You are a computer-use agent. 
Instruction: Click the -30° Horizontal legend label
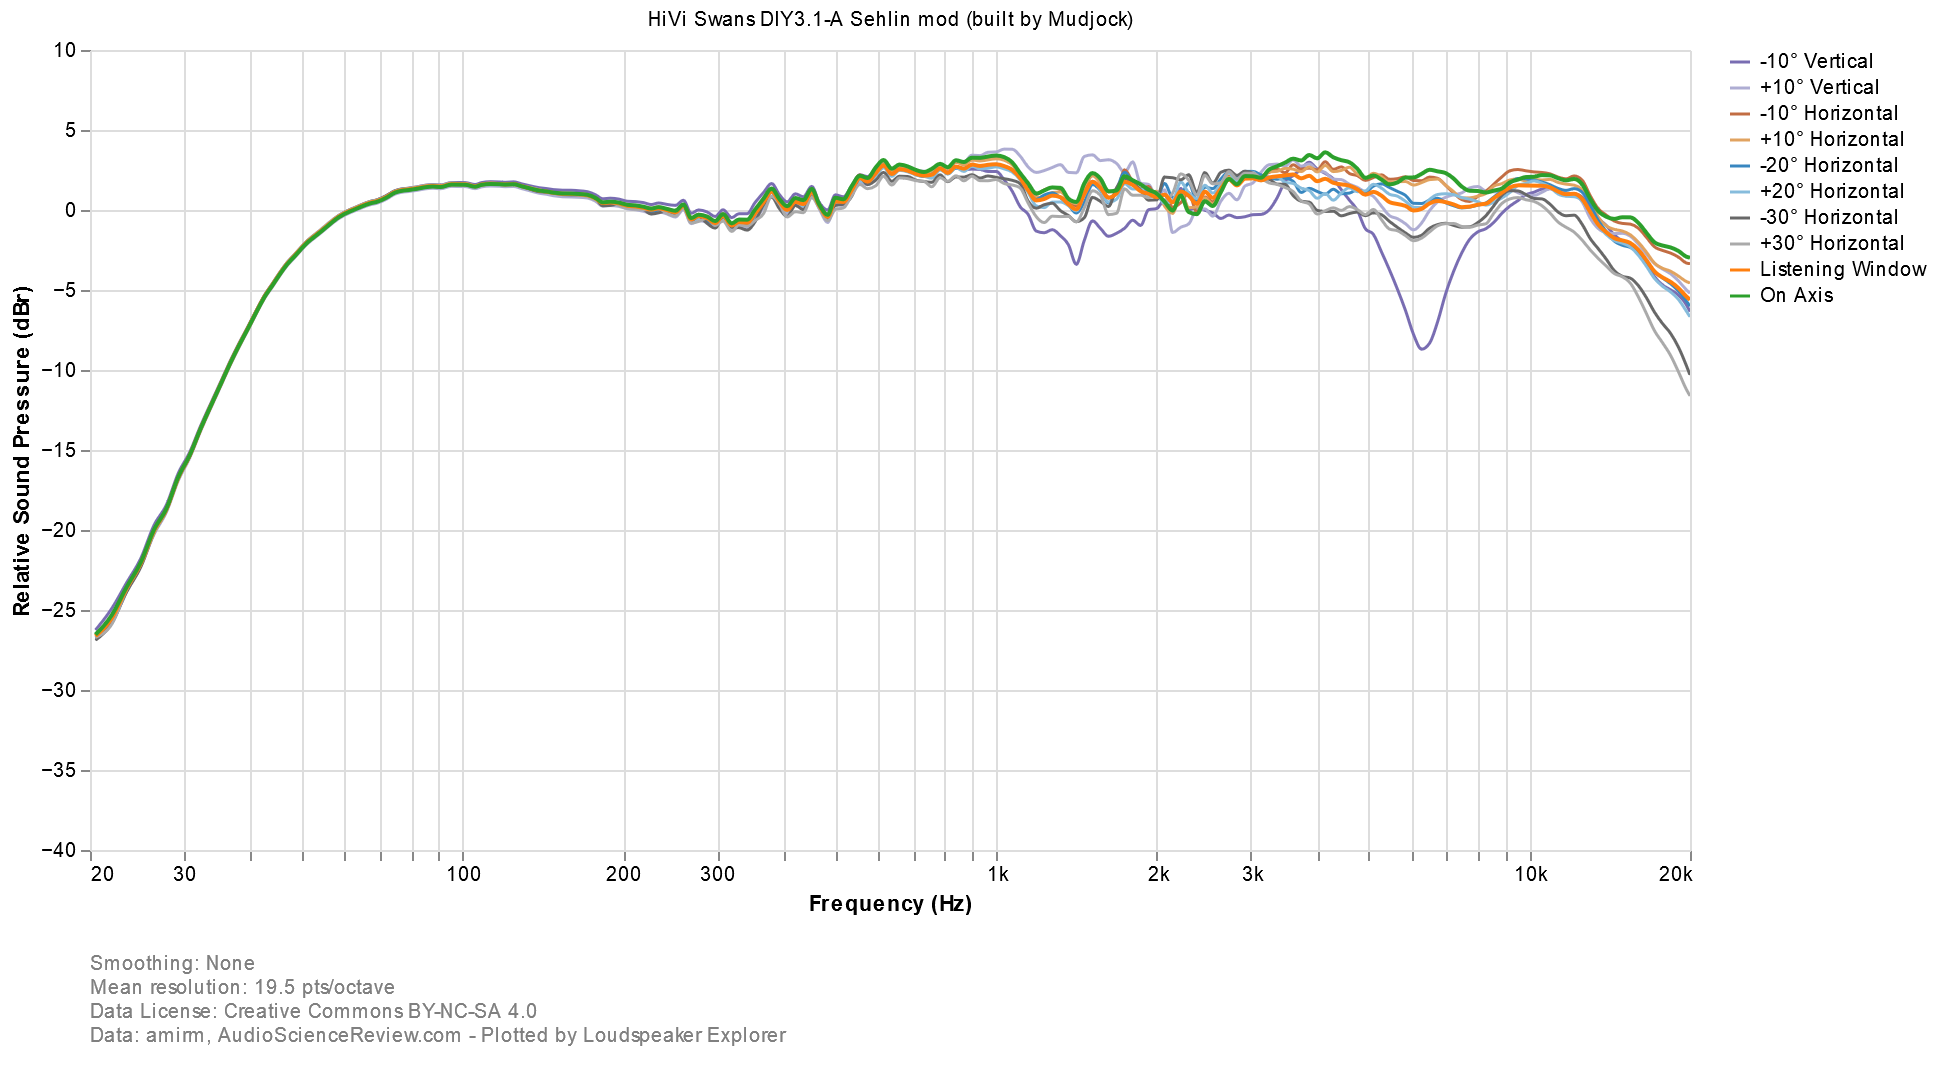tap(1828, 217)
